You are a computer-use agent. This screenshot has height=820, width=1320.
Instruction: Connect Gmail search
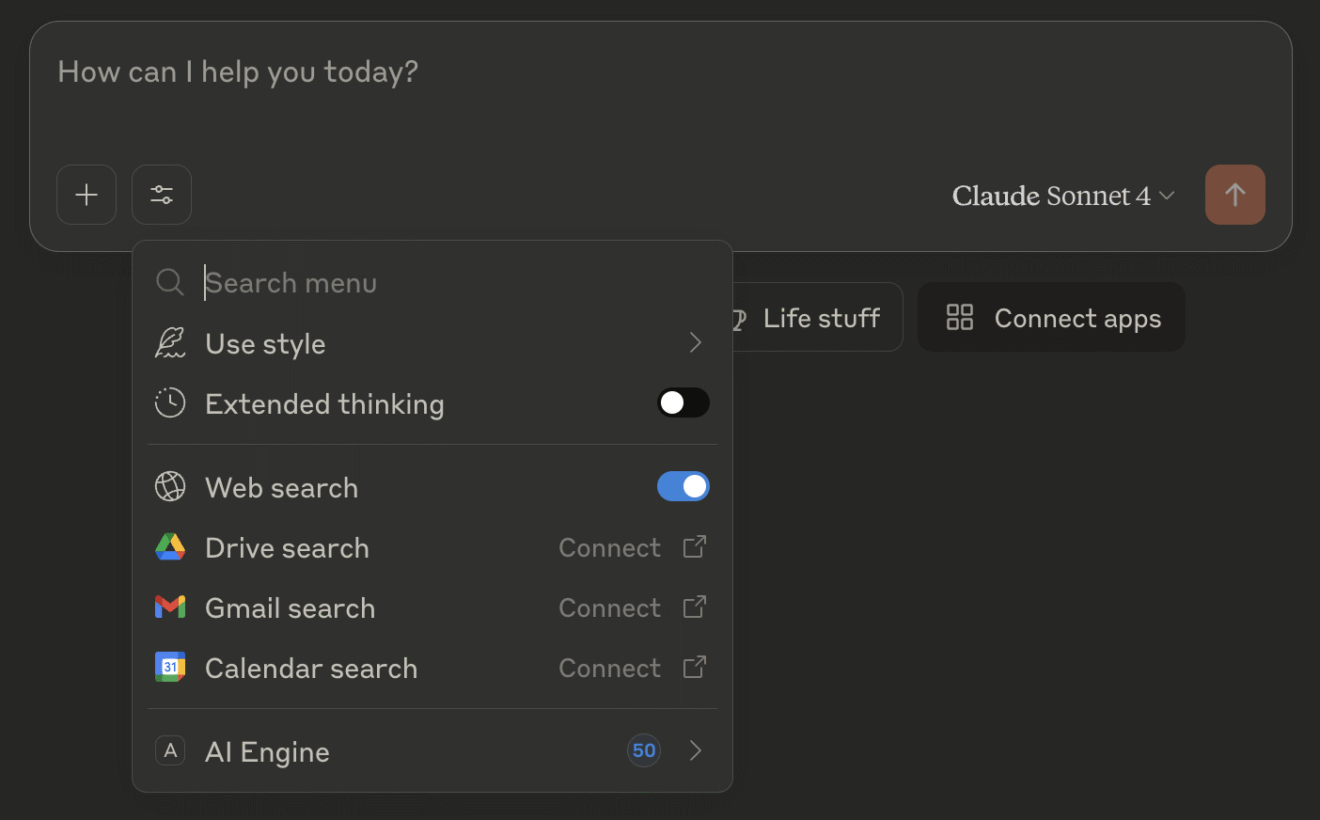point(610,607)
